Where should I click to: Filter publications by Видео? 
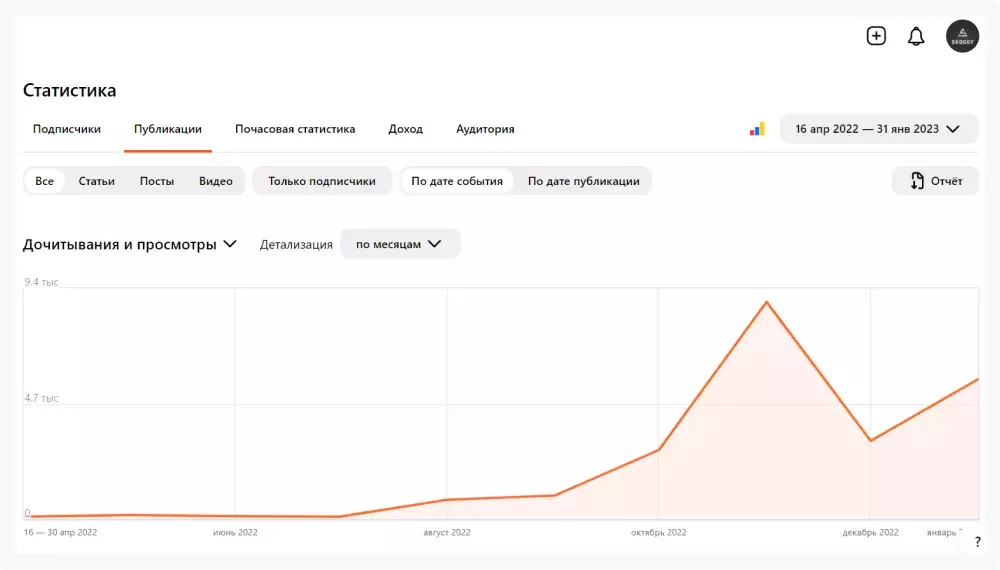215,181
